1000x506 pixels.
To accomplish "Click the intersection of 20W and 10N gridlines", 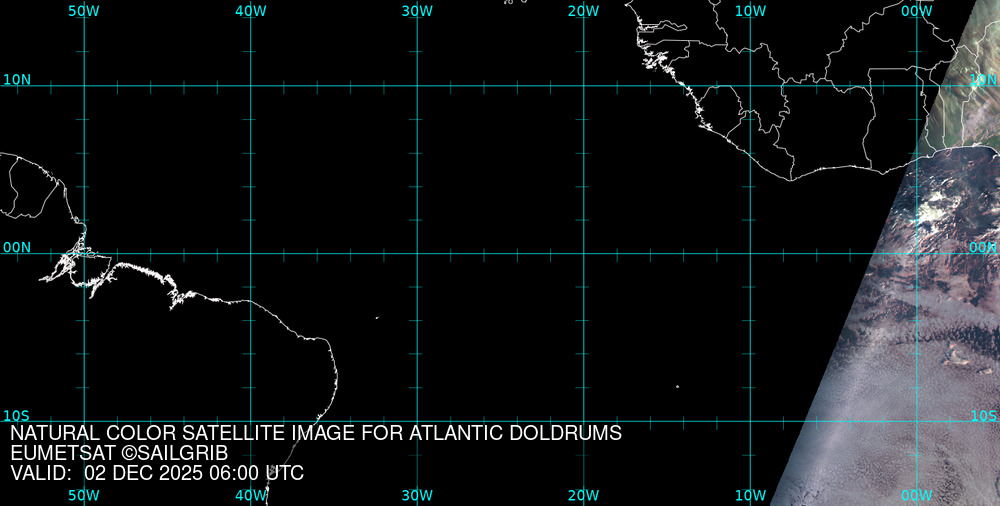I will pos(583,85).
